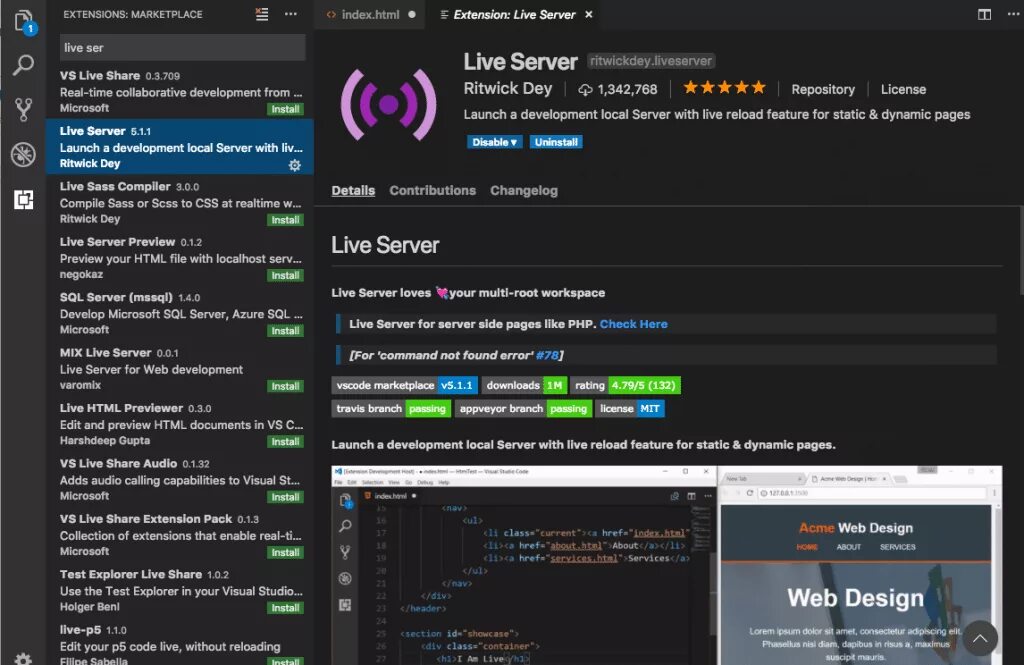Follow the Check Here link
Image resolution: width=1024 pixels, height=665 pixels.
(x=633, y=324)
